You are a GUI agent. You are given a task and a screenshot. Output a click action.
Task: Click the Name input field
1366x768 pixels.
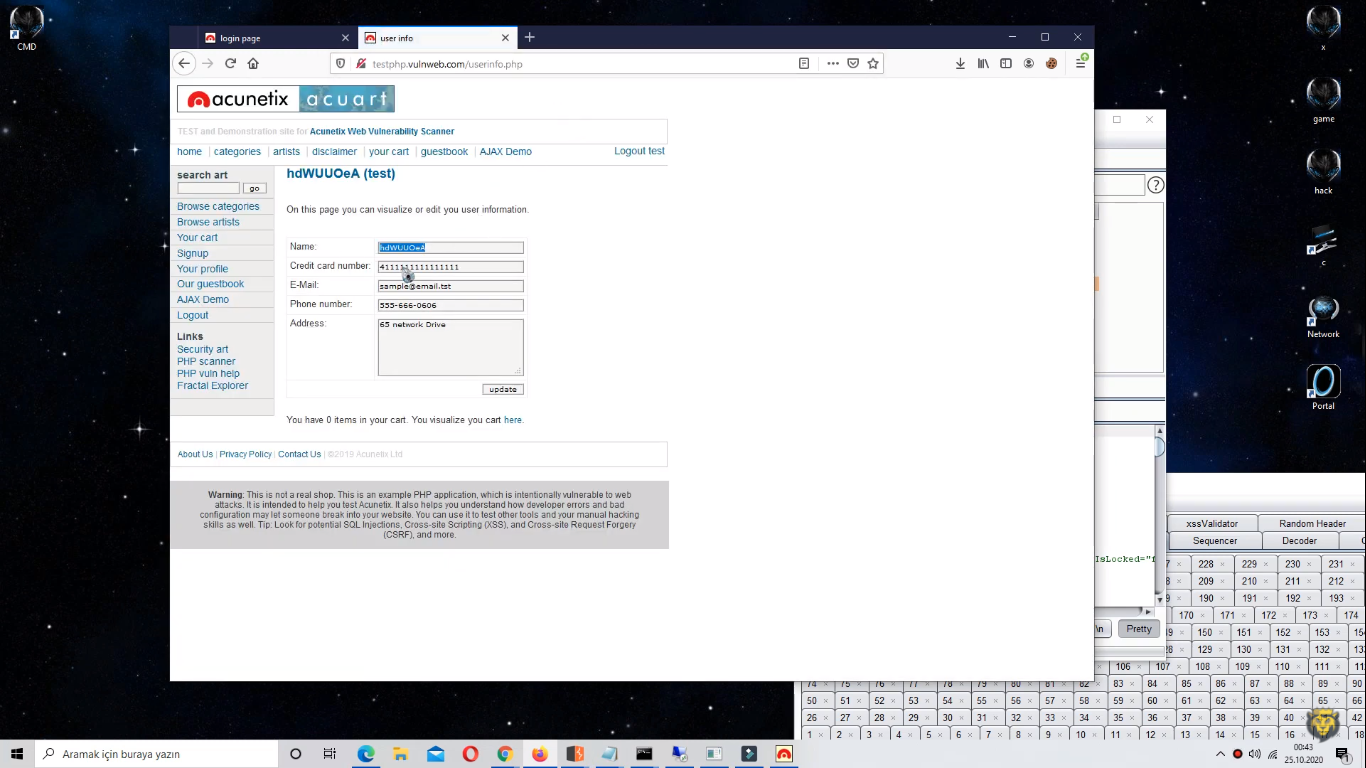coord(450,247)
